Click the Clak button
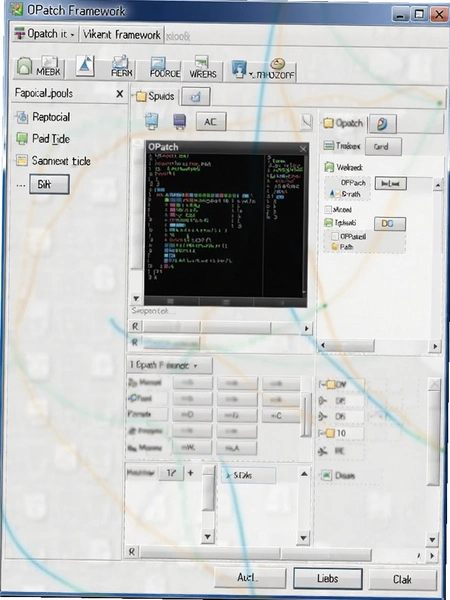Image resolution: width=450 pixels, height=600 pixels. click(403, 580)
